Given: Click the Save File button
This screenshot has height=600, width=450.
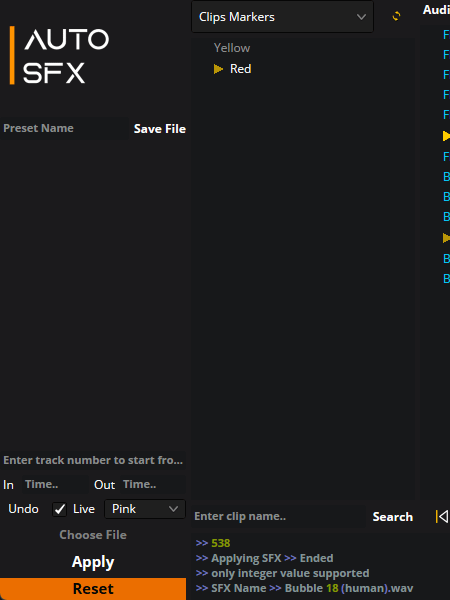Looking at the screenshot, I should pyautogui.click(x=160, y=129).
